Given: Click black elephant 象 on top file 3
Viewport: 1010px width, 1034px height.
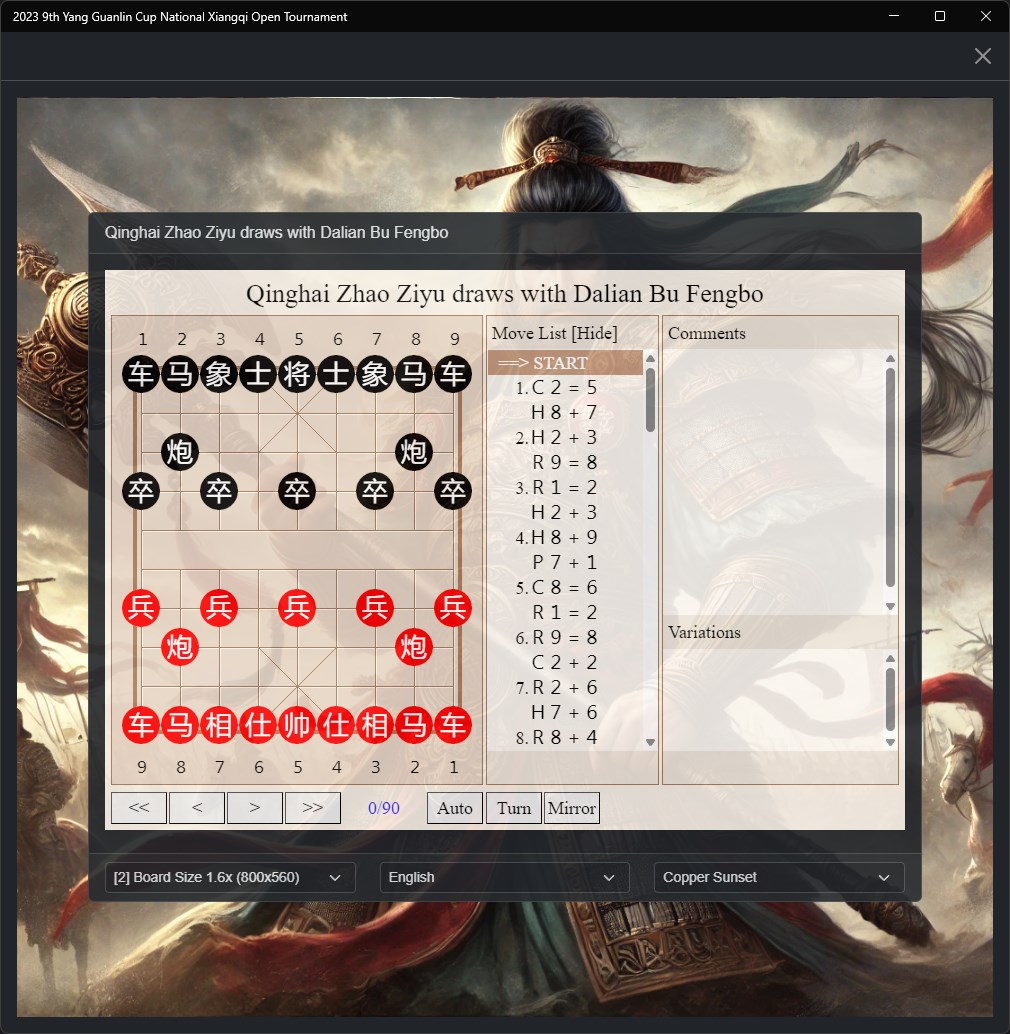Looking at the screenshot, I should (219, 374).
